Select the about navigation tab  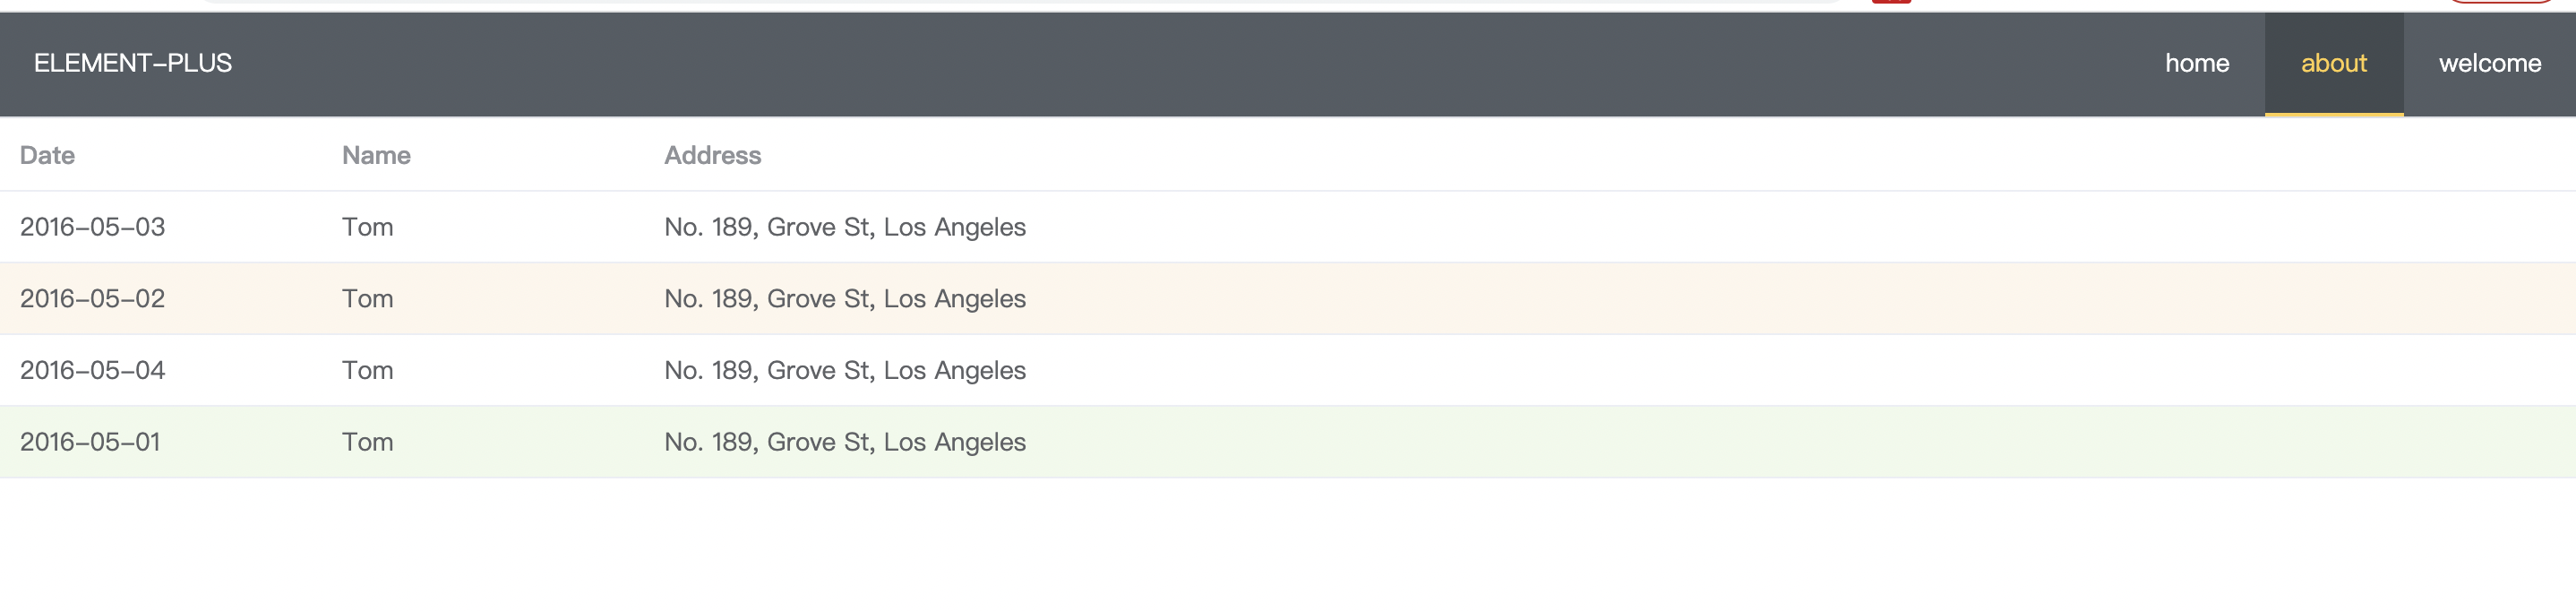(2333, 64)
